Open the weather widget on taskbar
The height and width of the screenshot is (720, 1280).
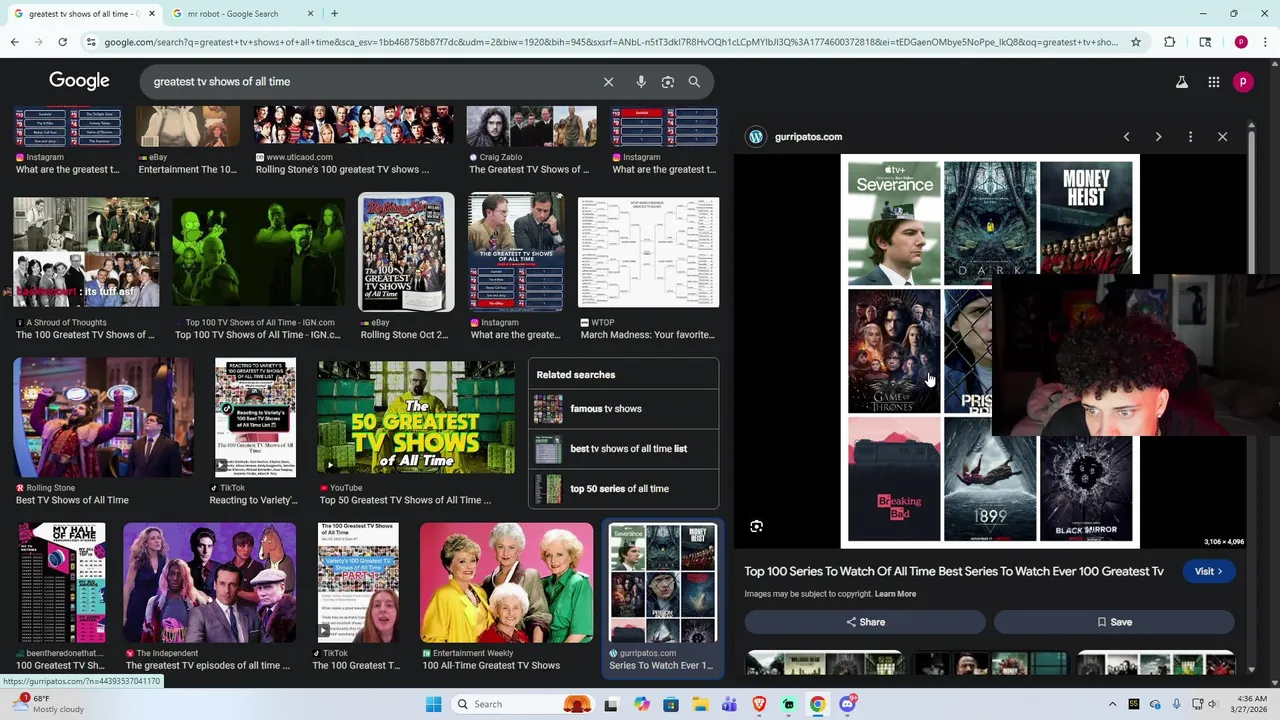pos(47,704)
